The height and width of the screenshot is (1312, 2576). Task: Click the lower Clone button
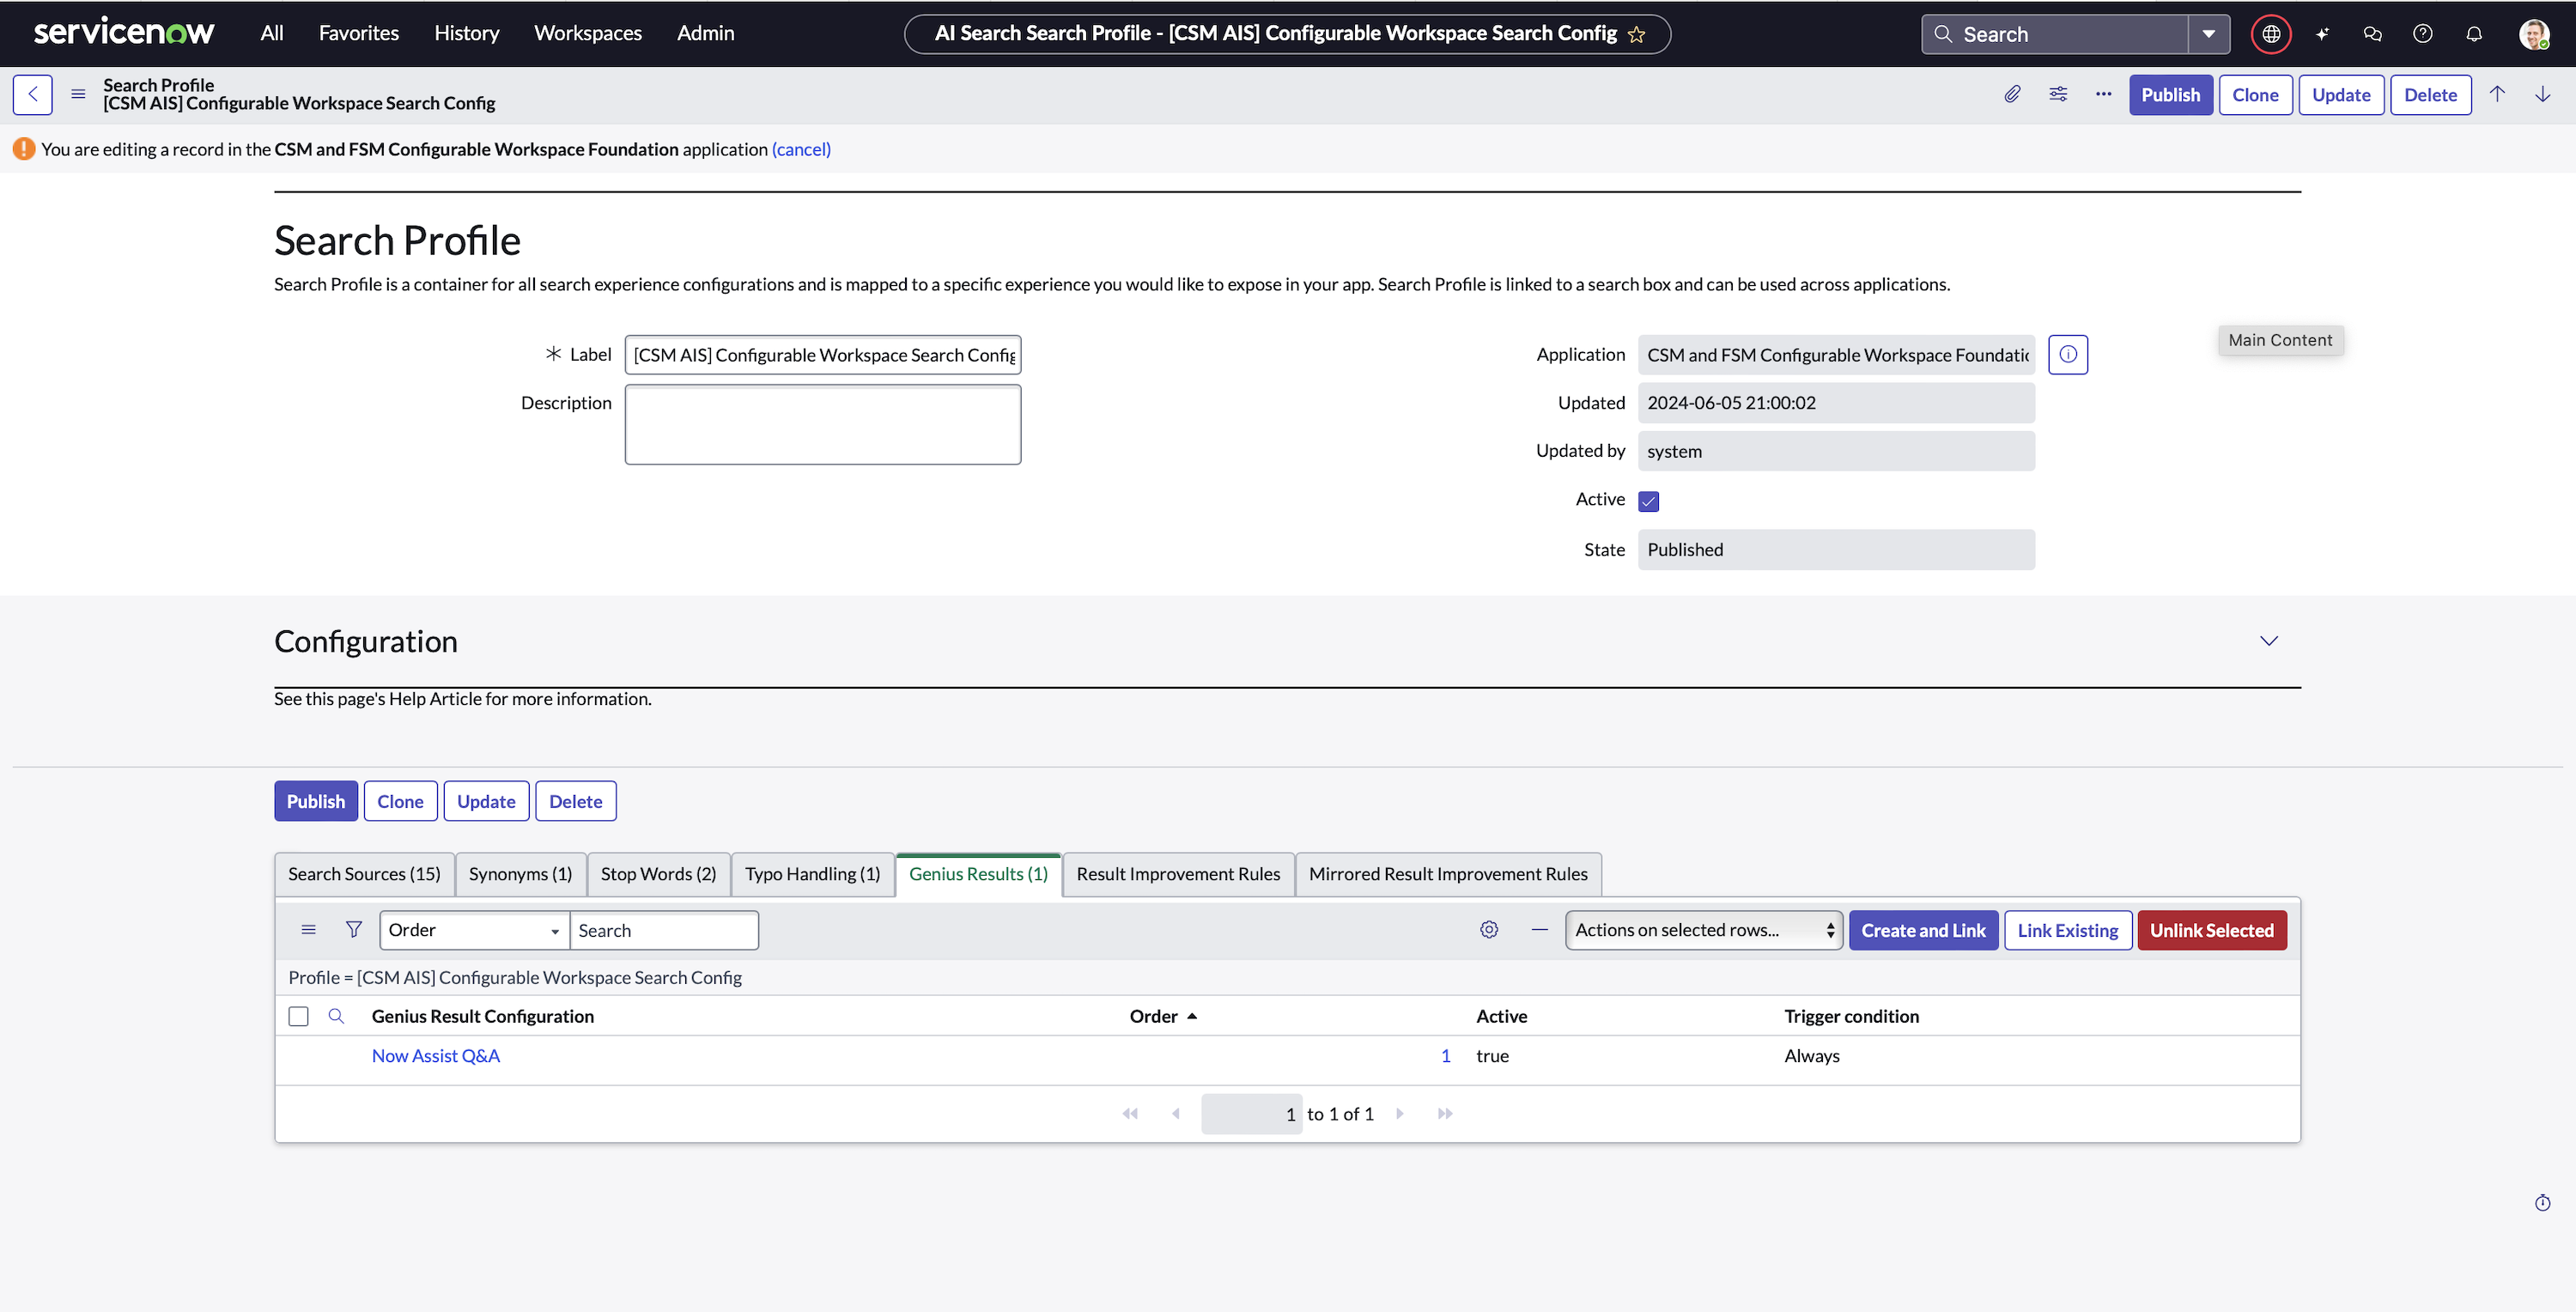[400, 801]
